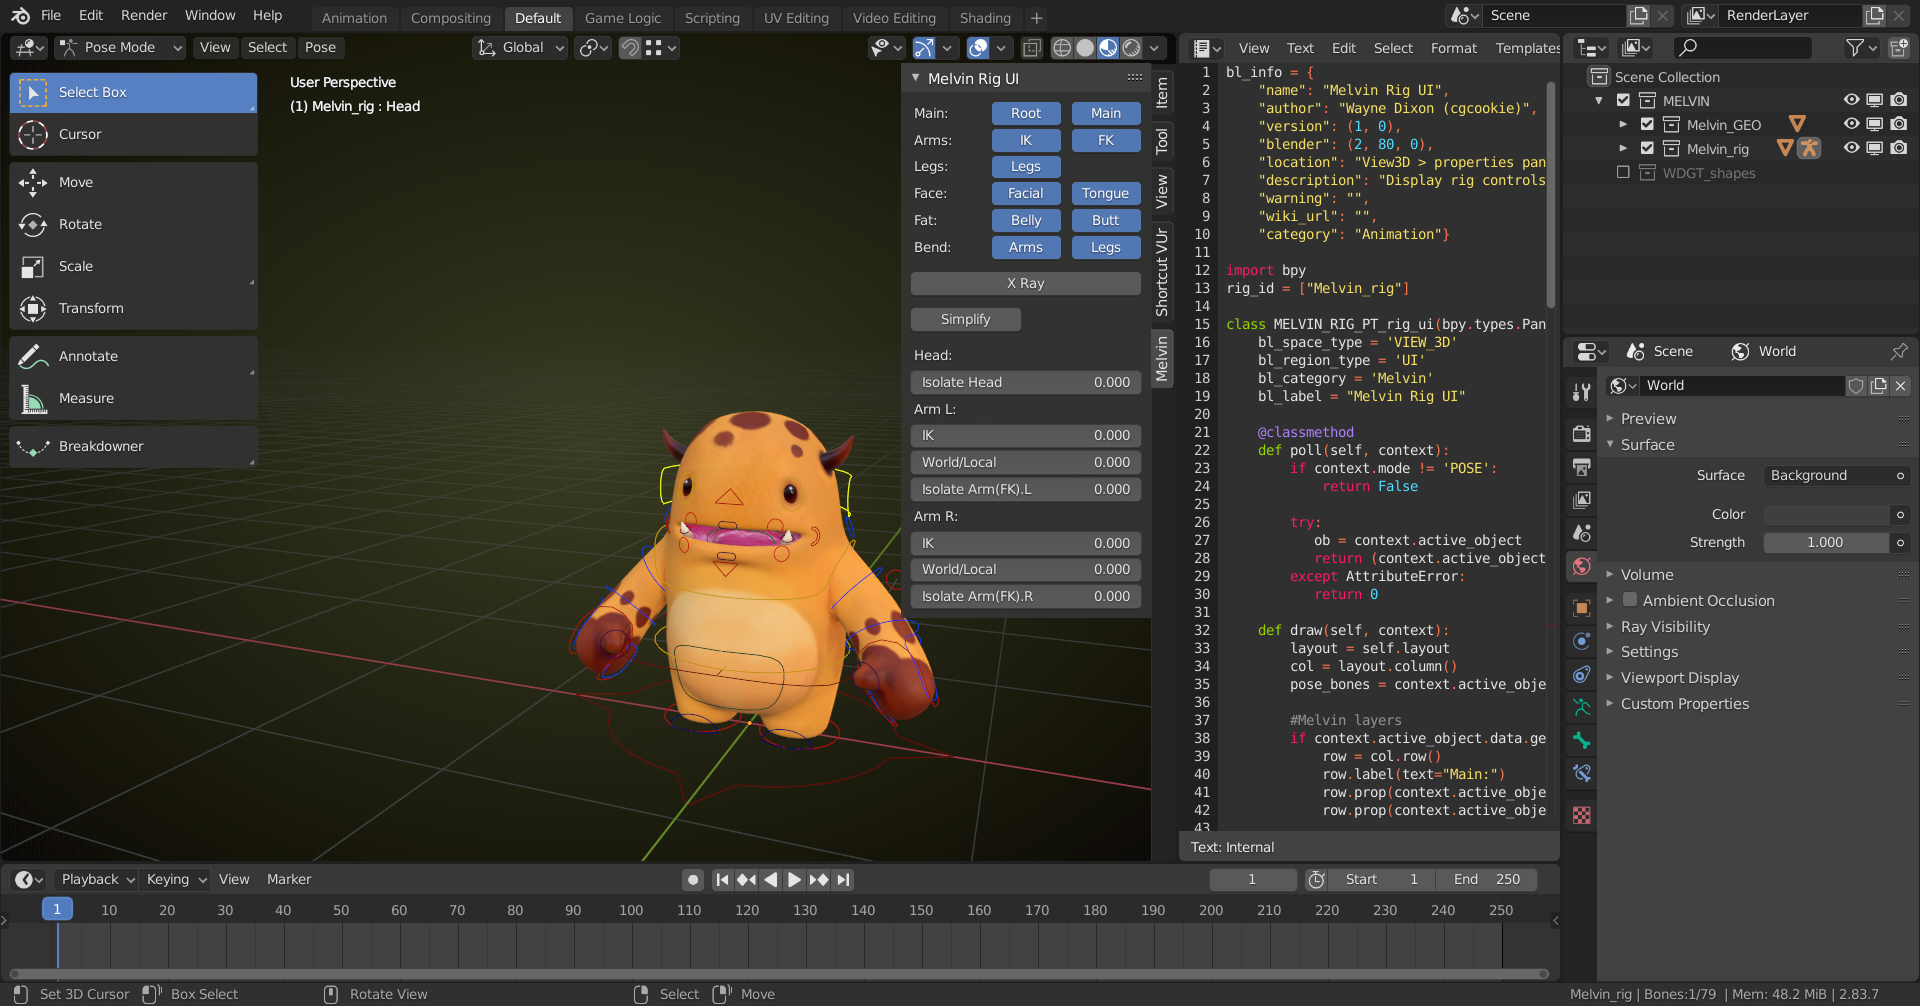1920x1006 pixels.
Task: Hide Melvin_GEO in the viewport
Action: coord(1851,124)
